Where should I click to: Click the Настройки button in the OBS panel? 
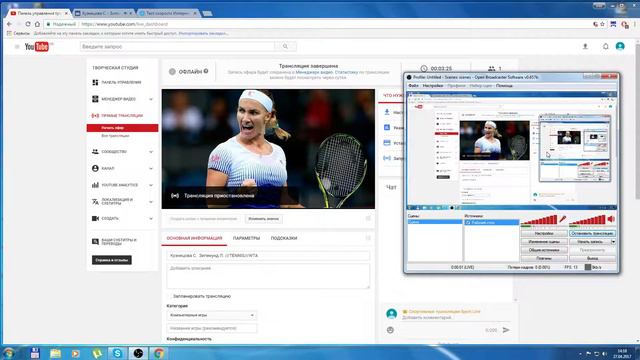544,233
